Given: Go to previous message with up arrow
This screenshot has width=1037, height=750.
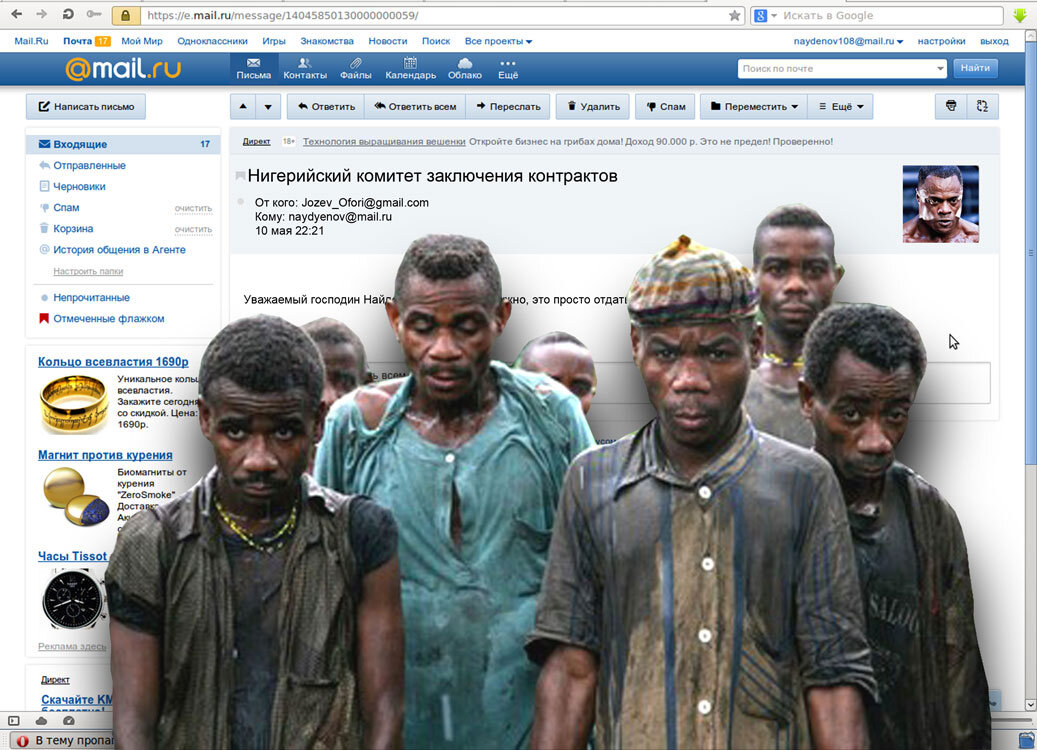Looking at the screenshot, I should click(x=243, y=106).
